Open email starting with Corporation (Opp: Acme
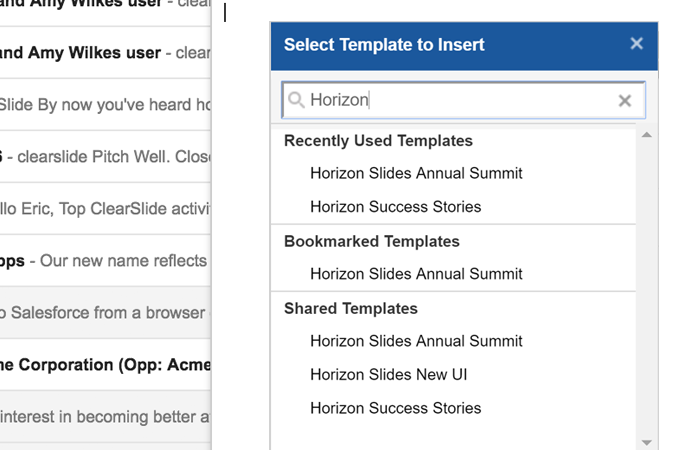Image resolution: width=700 pixels, height=450 pixels. click(105, 365)
